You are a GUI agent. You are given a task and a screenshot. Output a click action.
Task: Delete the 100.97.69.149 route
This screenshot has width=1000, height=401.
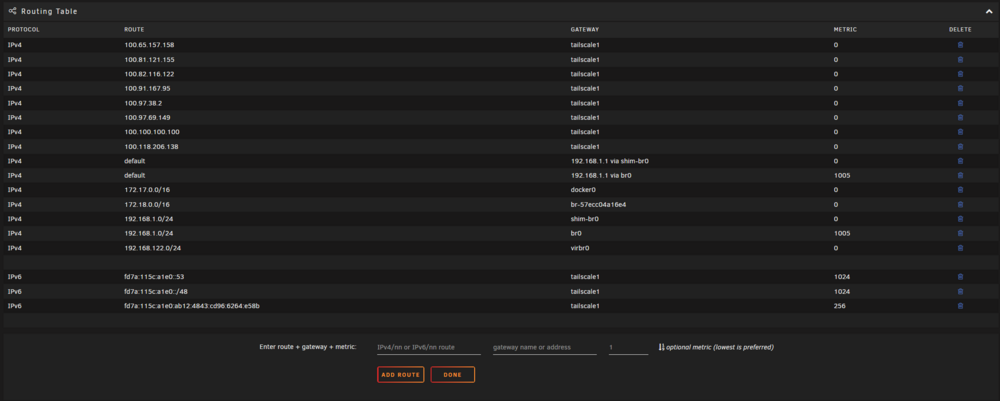tap(960, 117)
